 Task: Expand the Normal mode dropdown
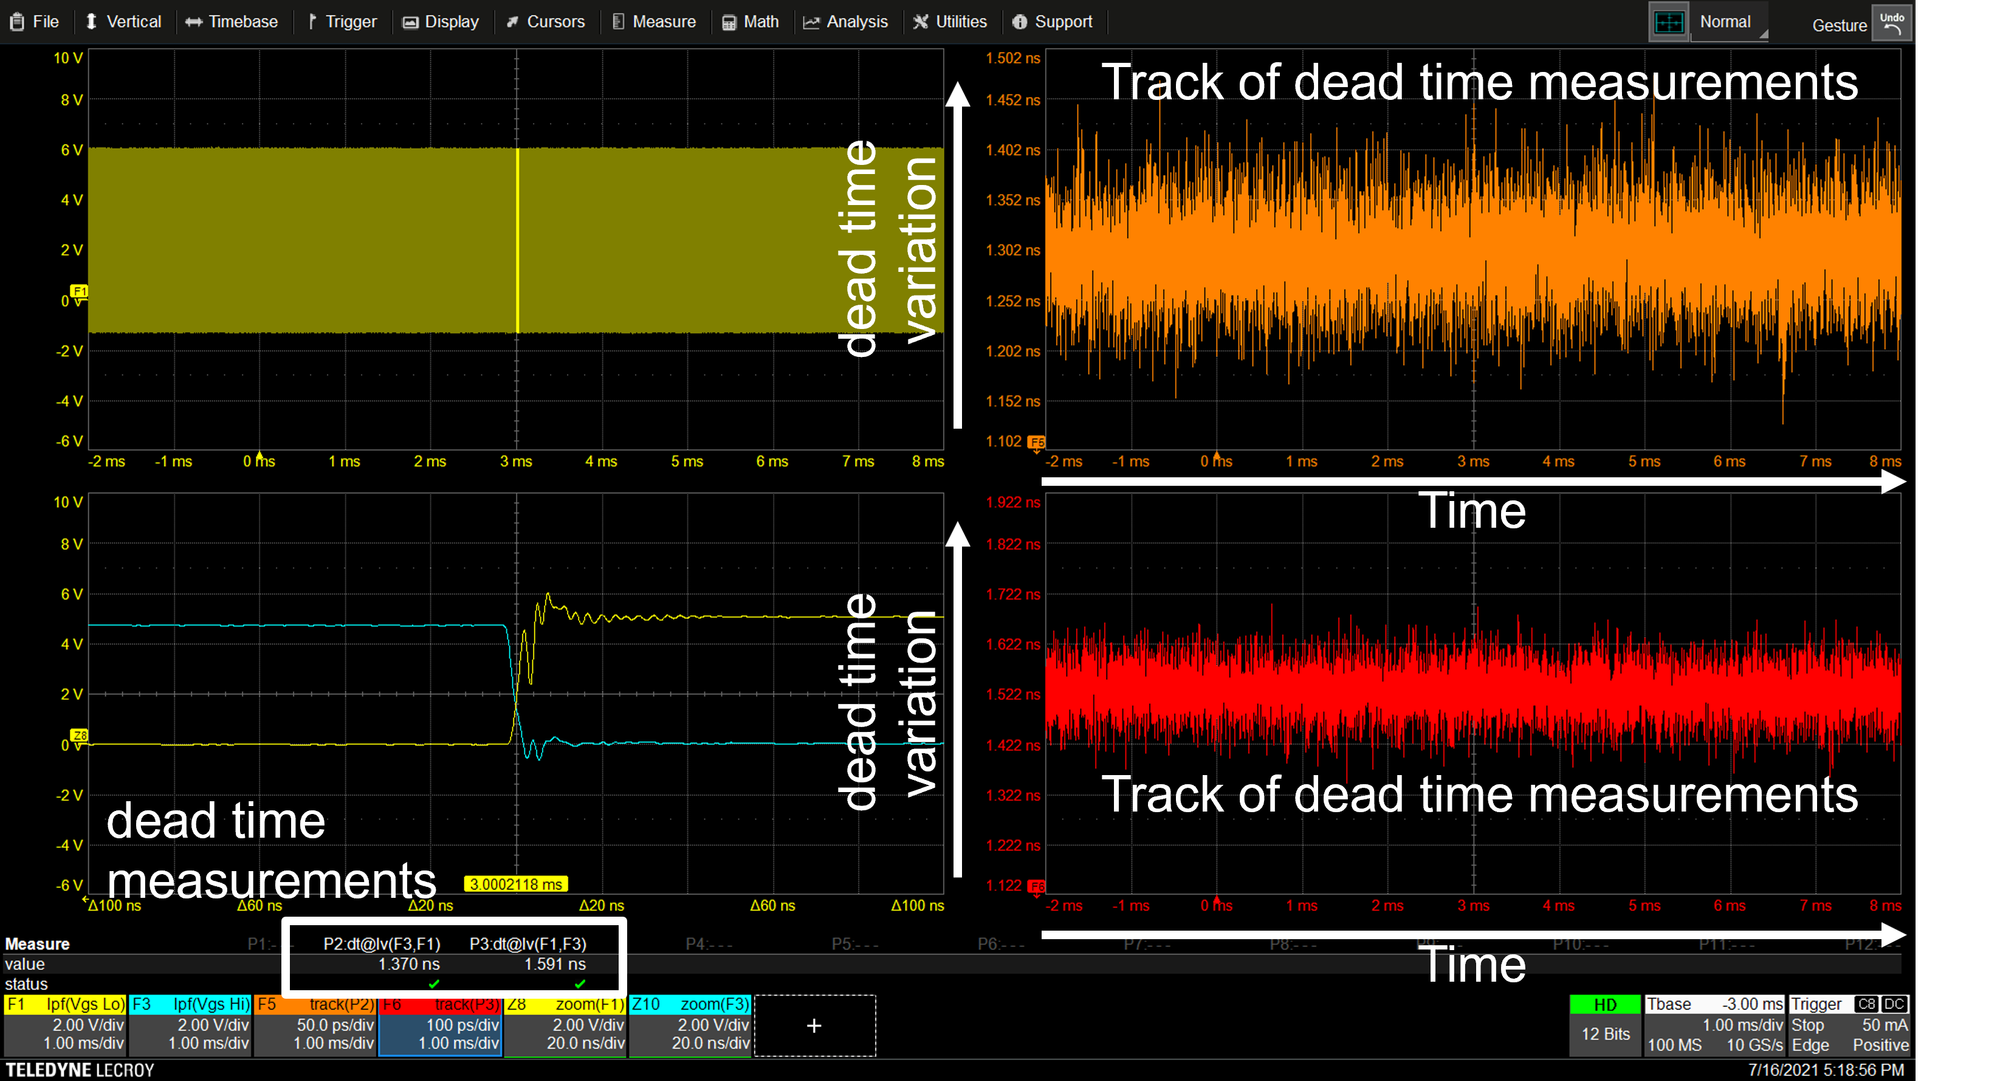(x=1729, y=22)
